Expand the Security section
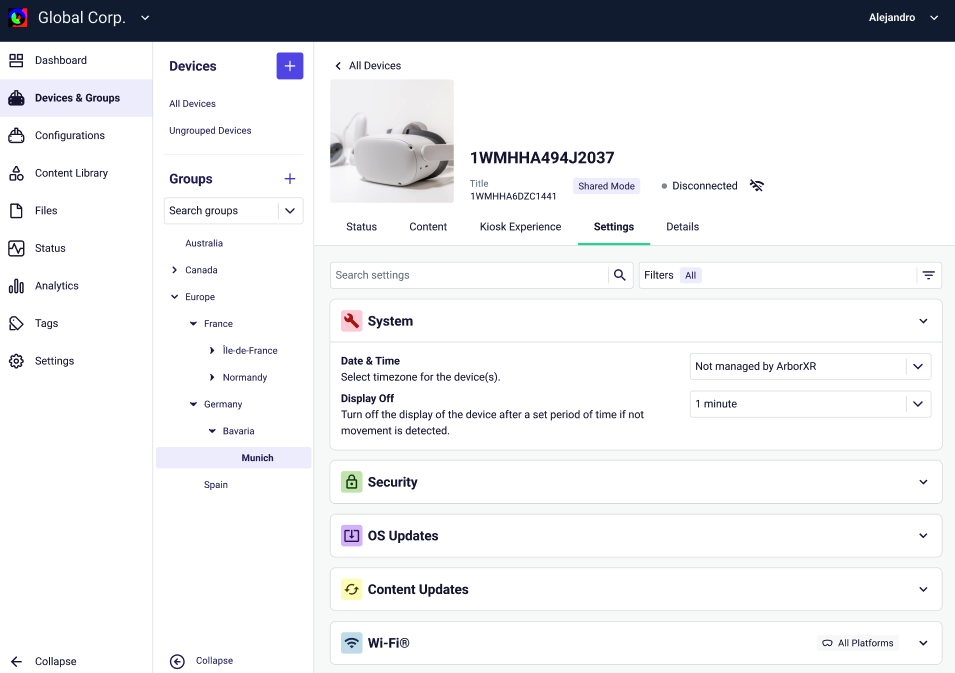 point(923,482)
